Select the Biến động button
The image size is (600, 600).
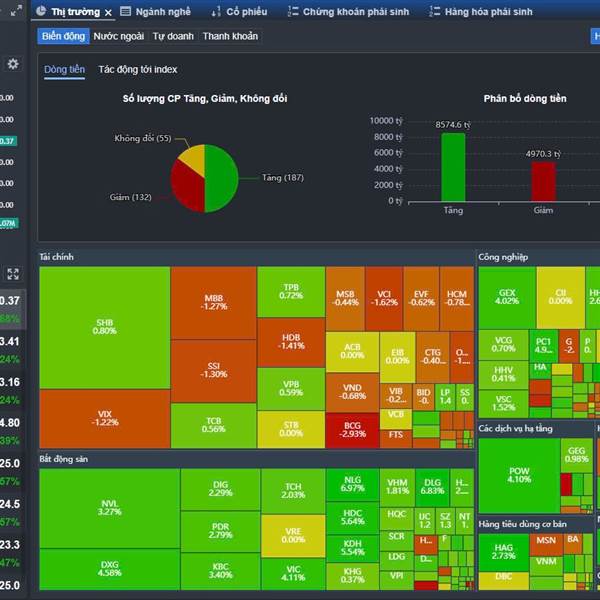click(64, 36)
